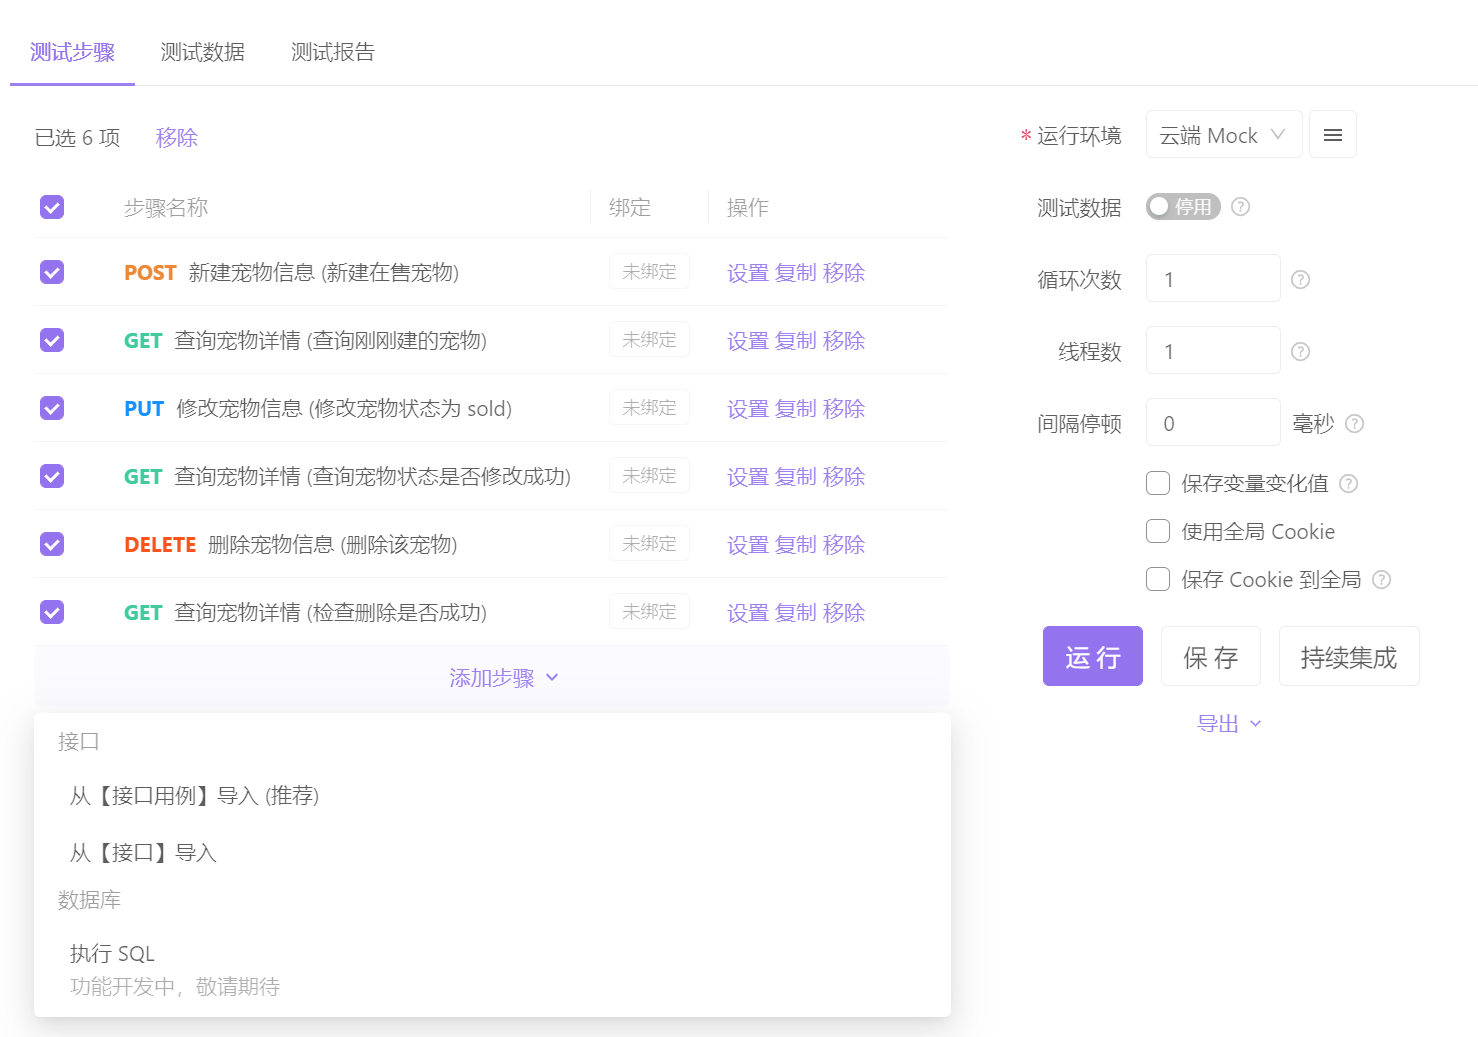Open 设置 for the POST 新建宠物信息 step
This screenshot has height=1037, width=1478.
pos(748,273)
